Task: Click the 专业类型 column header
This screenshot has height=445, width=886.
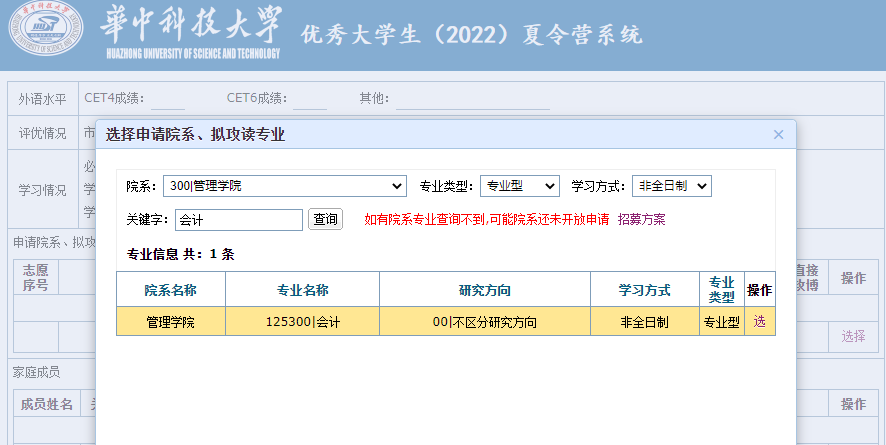Action: click(722, 290)
